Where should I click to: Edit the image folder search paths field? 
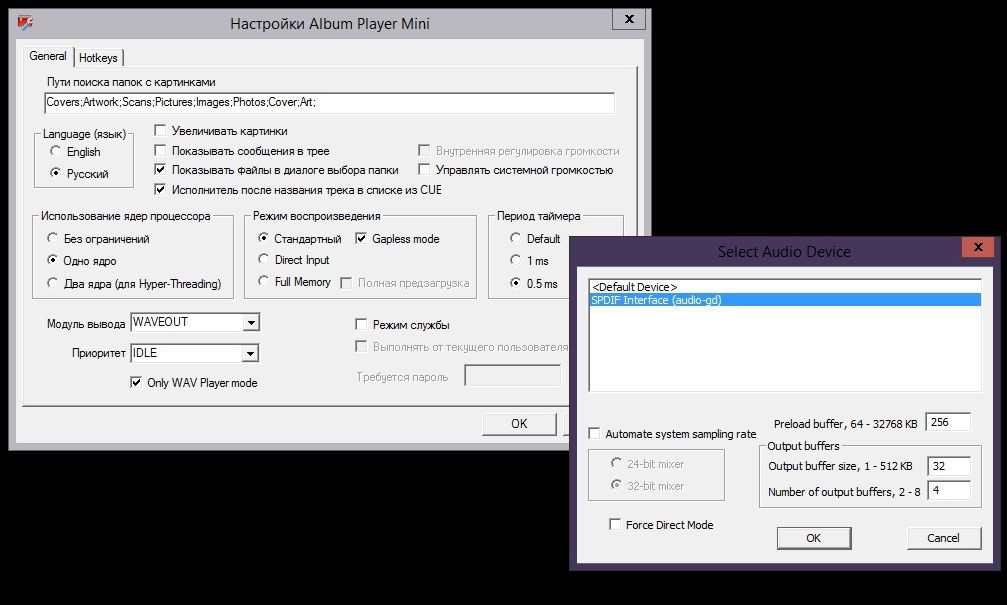click(x=329, y=103)
